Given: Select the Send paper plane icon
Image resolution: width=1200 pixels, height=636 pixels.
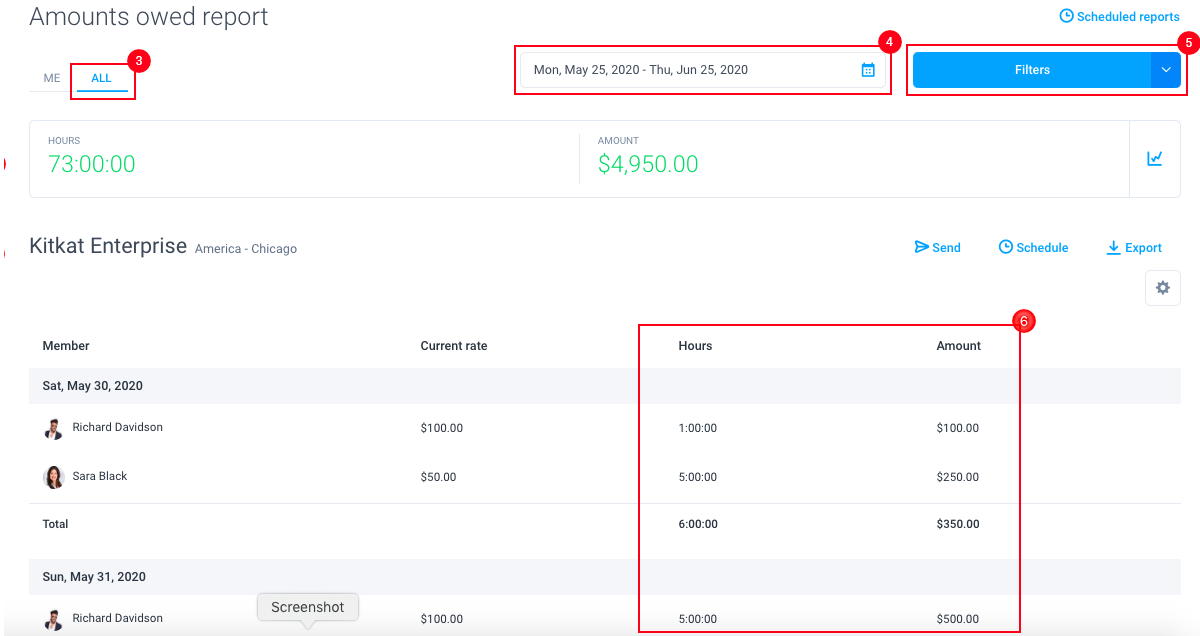Looking at the screenshot, I should (920, 247).
